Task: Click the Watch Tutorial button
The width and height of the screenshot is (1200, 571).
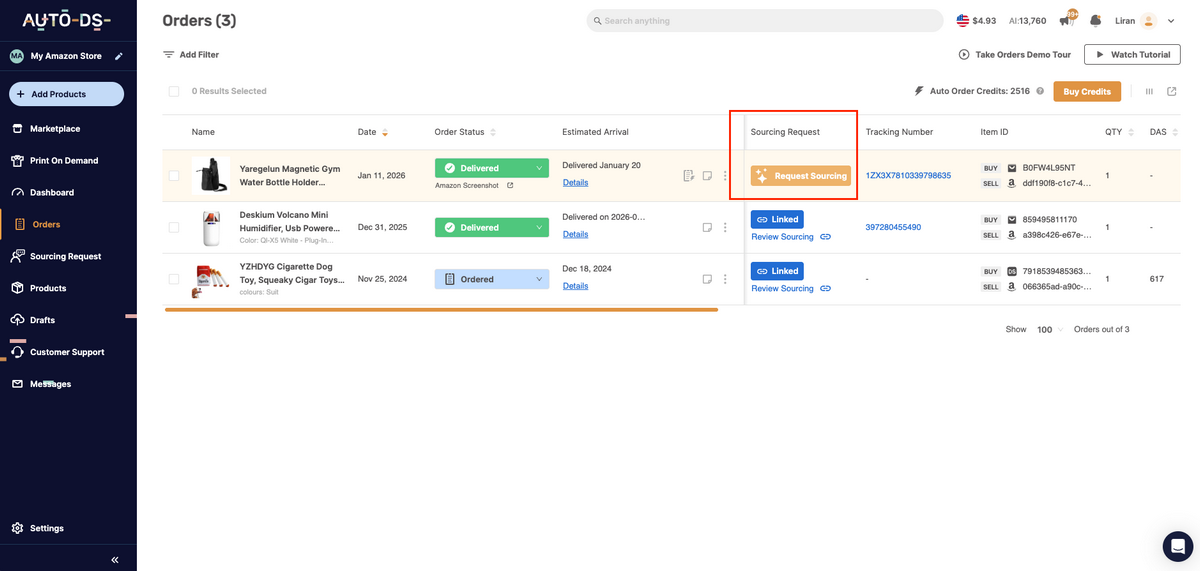Action: [1132, 55]
